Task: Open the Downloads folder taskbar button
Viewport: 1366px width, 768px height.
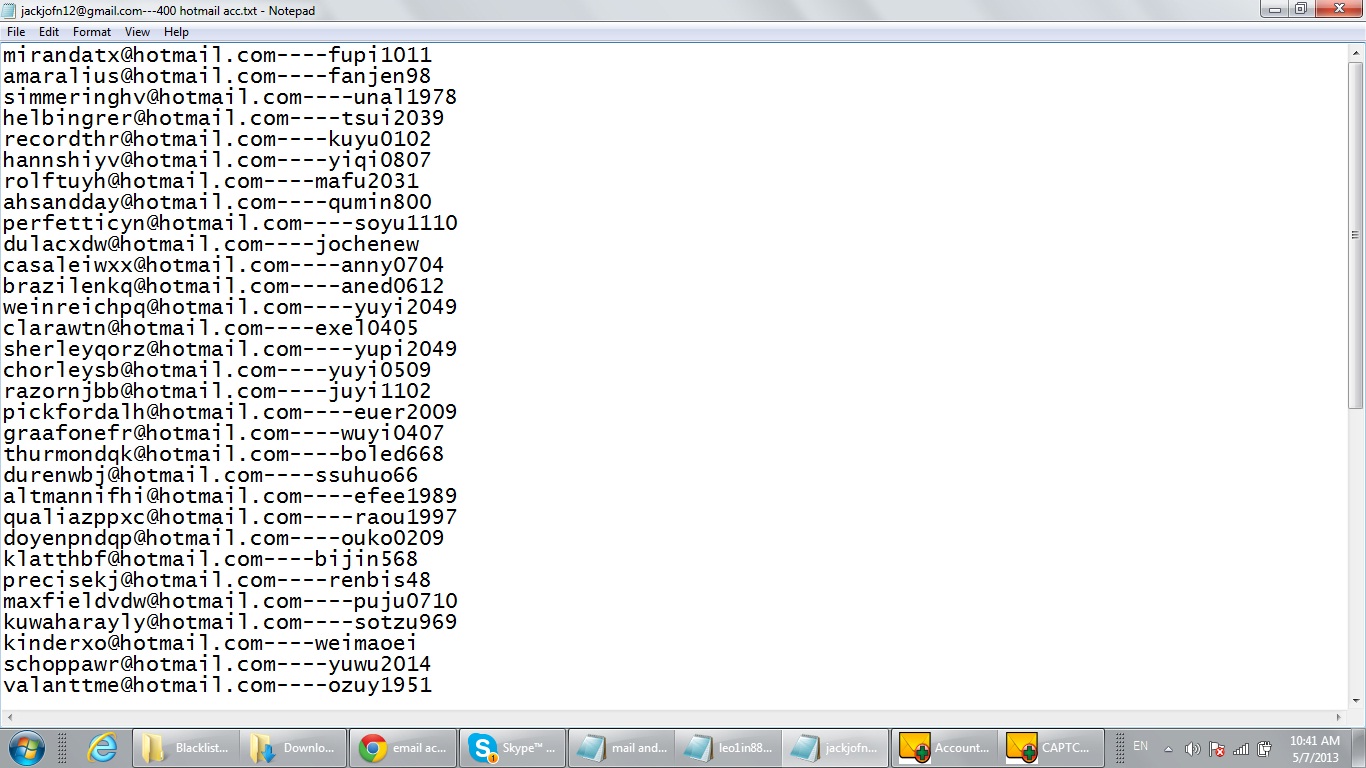Action: [294, 747]
